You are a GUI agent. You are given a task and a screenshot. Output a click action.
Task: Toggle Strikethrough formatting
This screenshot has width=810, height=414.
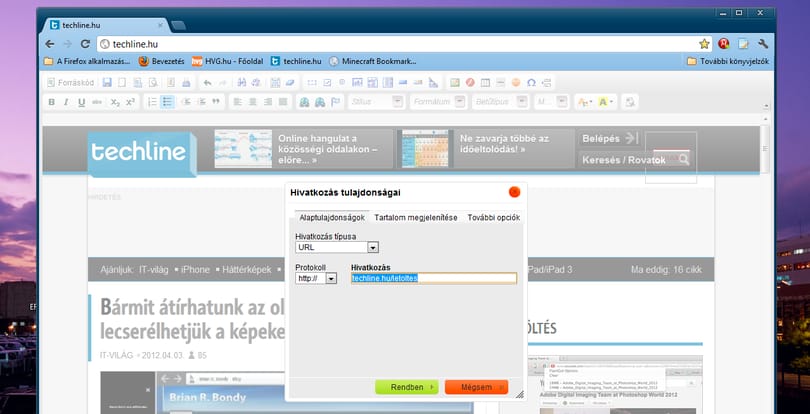click(97, 102)
